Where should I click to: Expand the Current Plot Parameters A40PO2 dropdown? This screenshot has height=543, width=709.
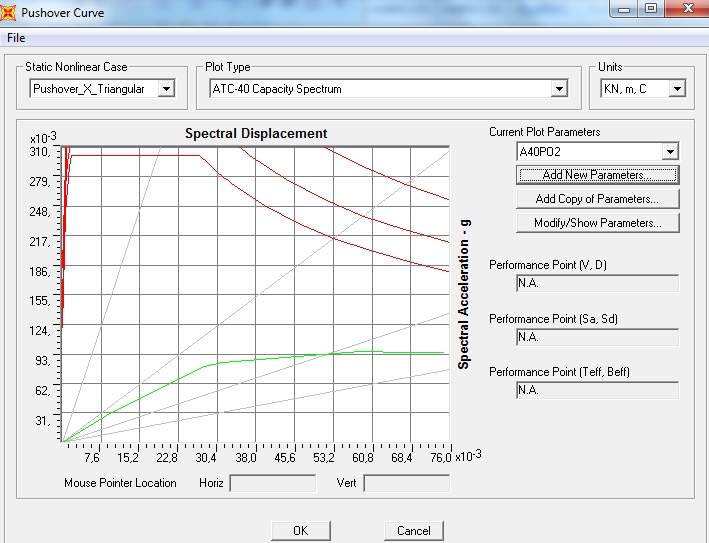[670, 151]
